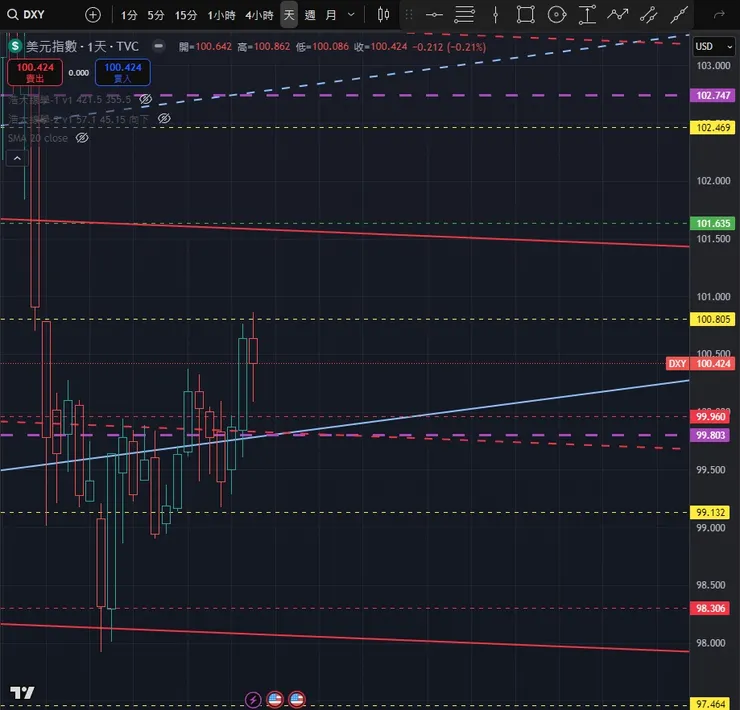Click the 0.000 spread value
740x710 pixels.
79,73
